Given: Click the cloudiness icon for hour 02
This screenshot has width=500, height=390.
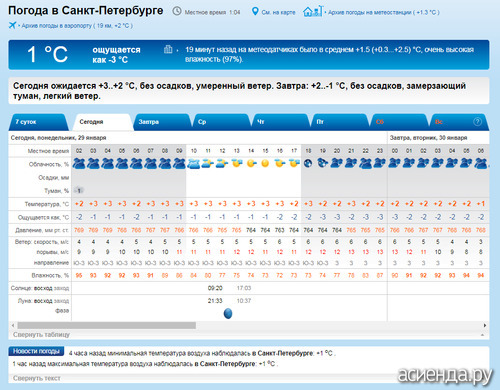Looking at the screenshot, I should pos(79,163).
